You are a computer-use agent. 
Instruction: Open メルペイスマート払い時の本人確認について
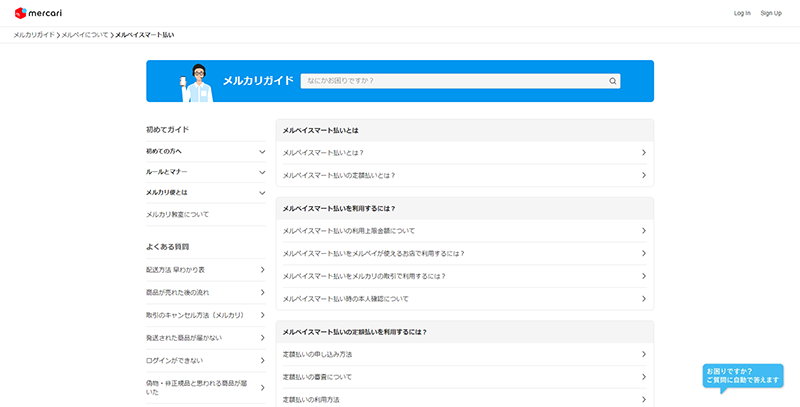[x=465, y=298]
